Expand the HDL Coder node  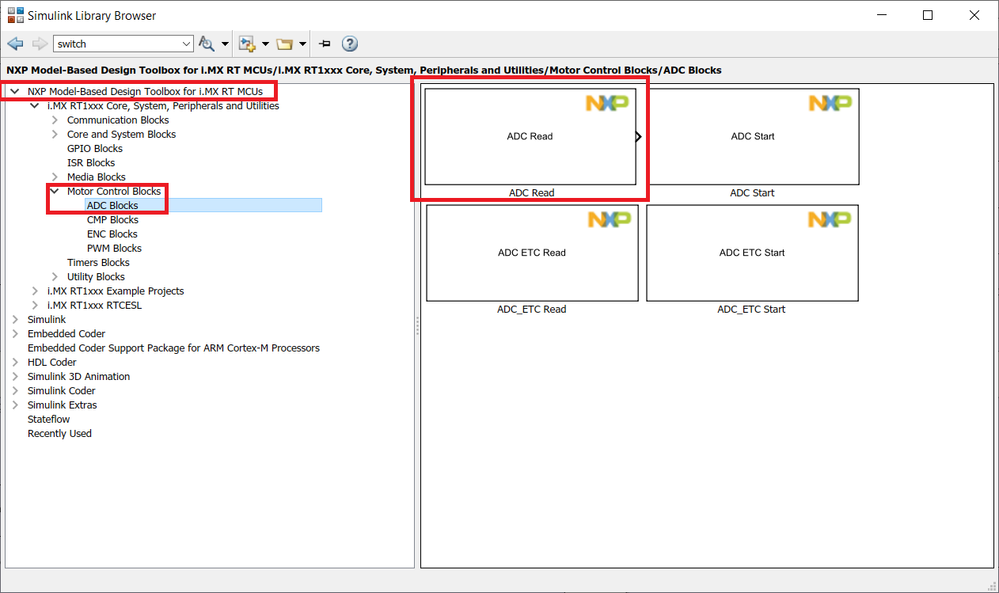15,362
